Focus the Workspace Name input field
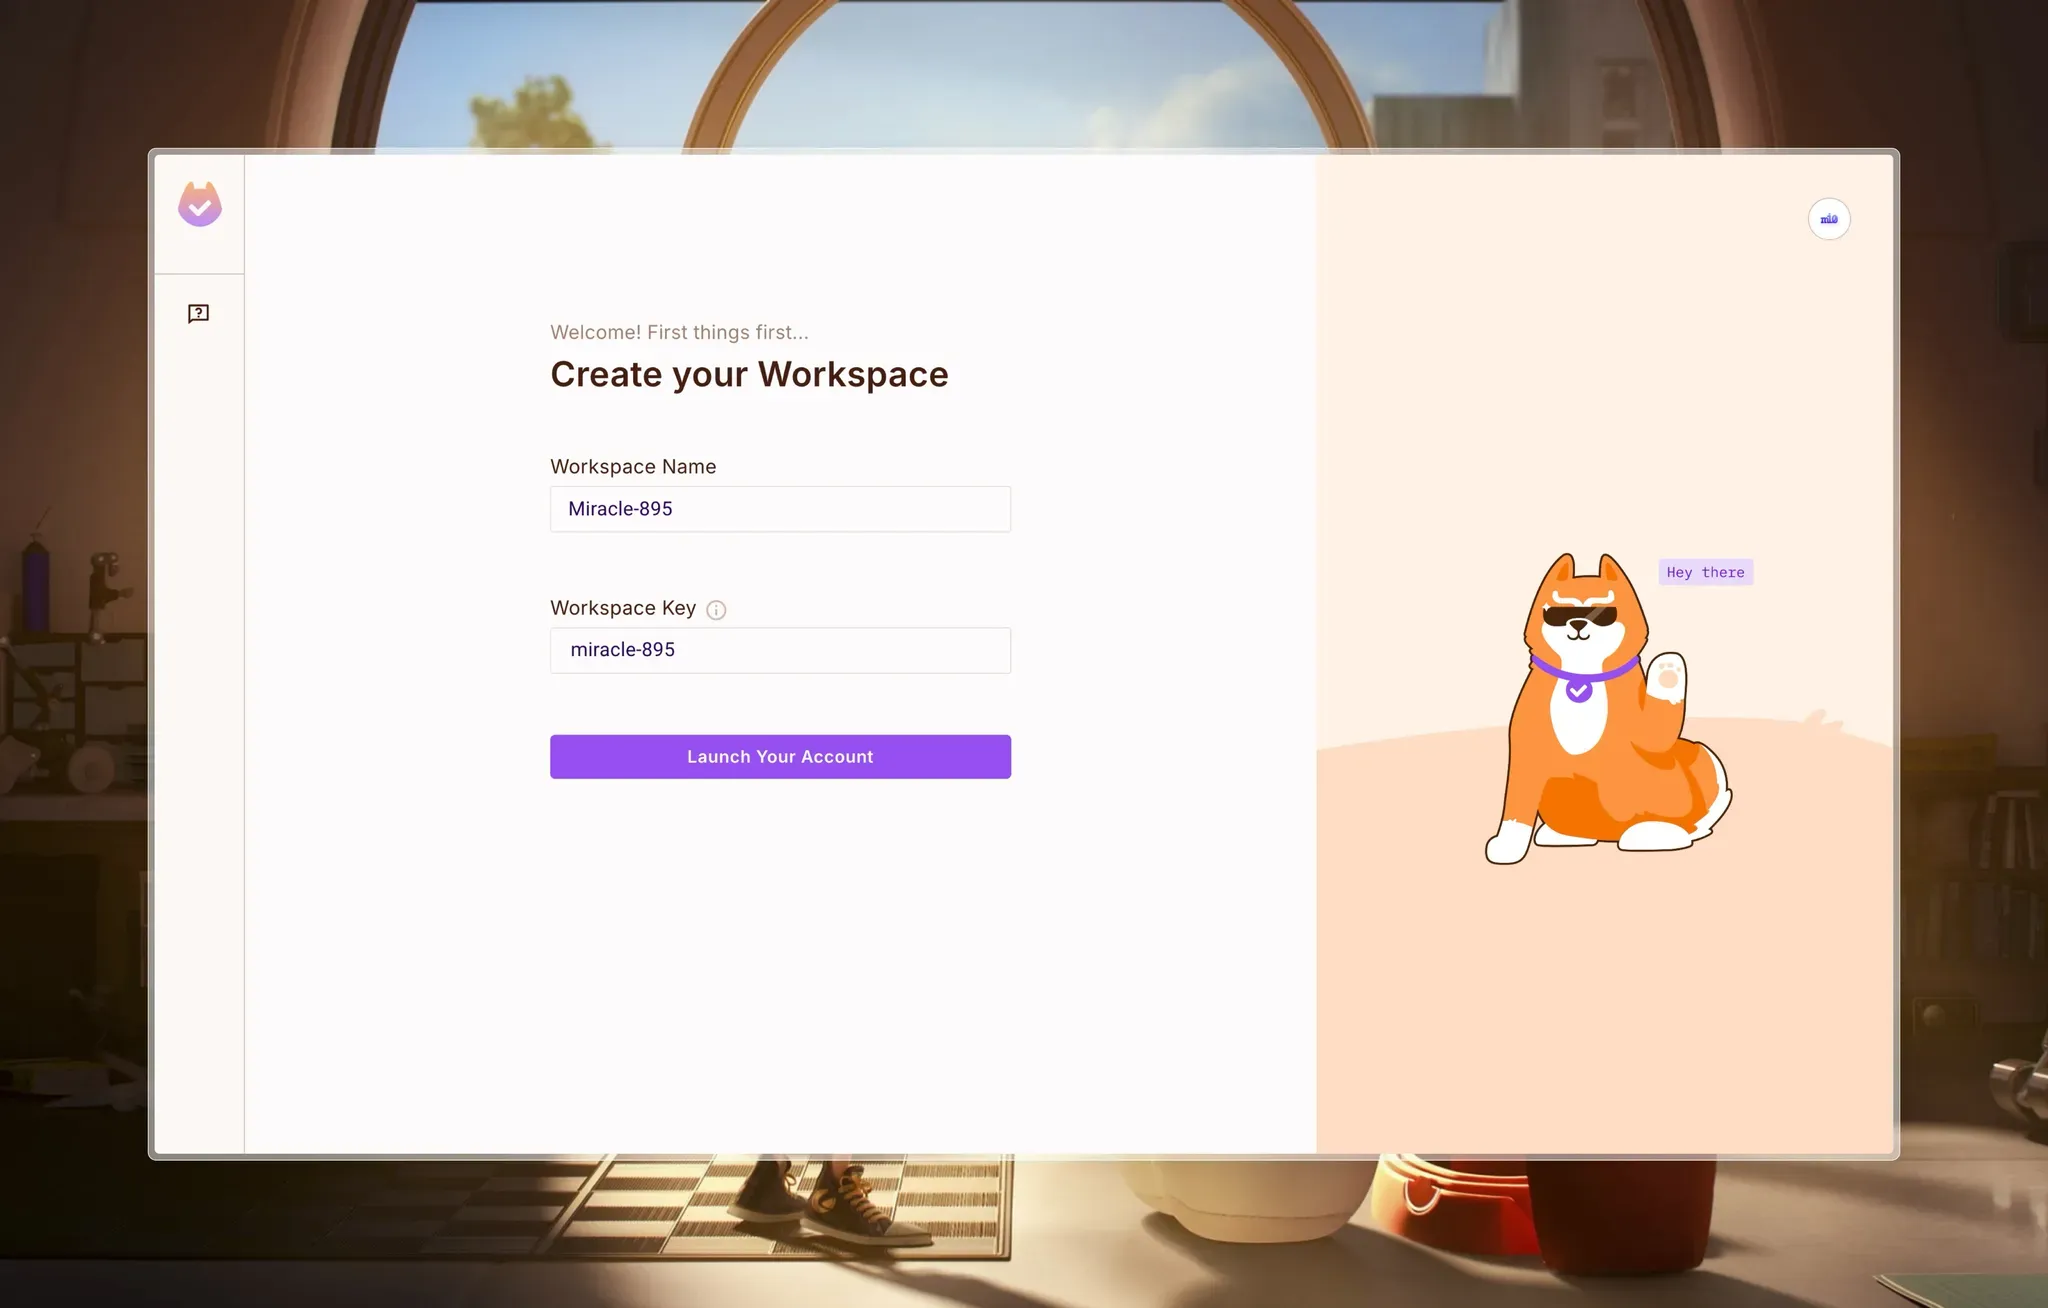The height and width of the screenshot is (1308, 2048). click(x=780, y=509)
